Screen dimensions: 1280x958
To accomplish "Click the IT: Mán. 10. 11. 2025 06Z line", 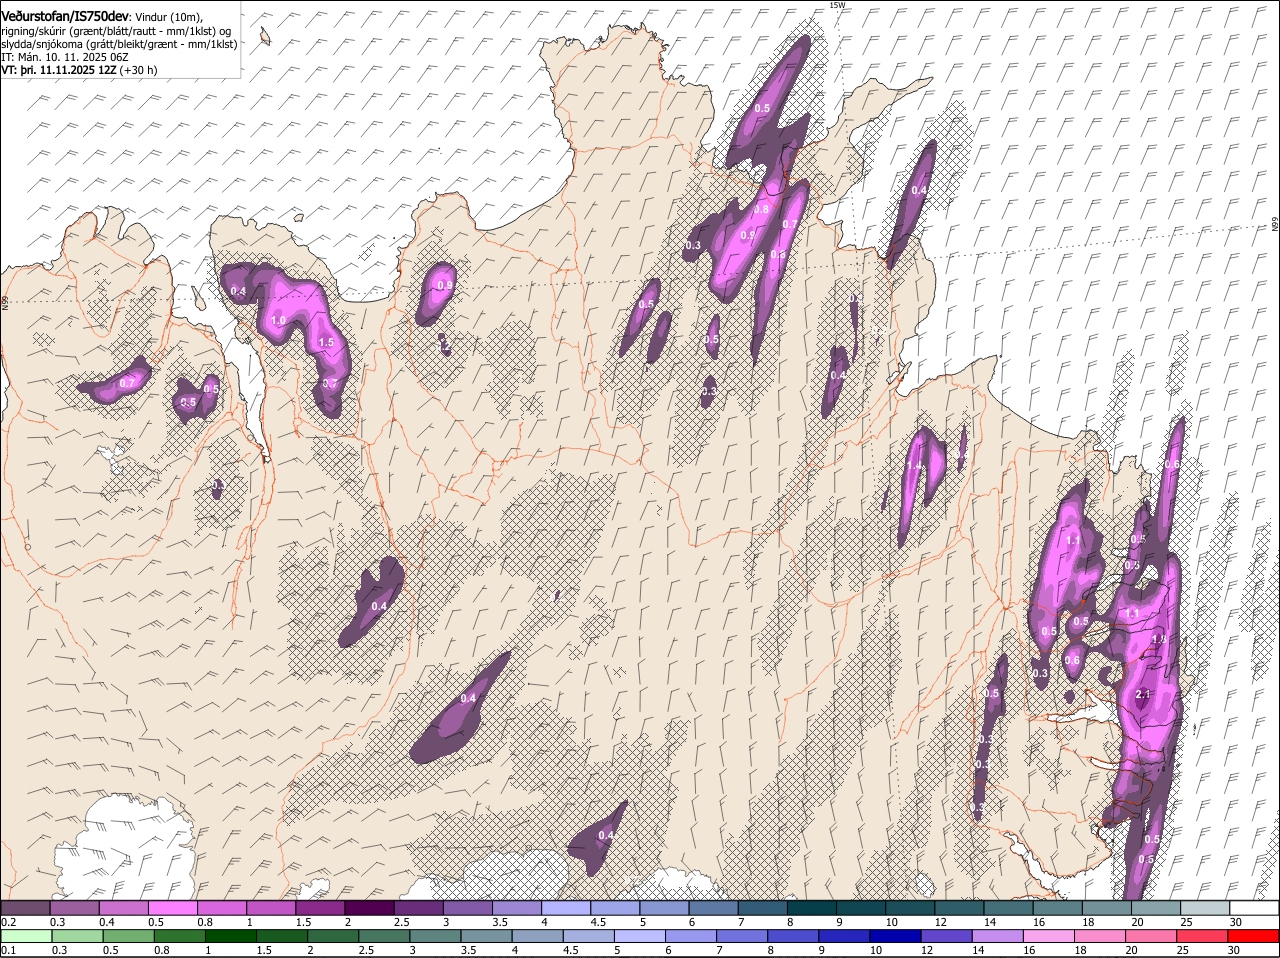I will pos(64,57).
